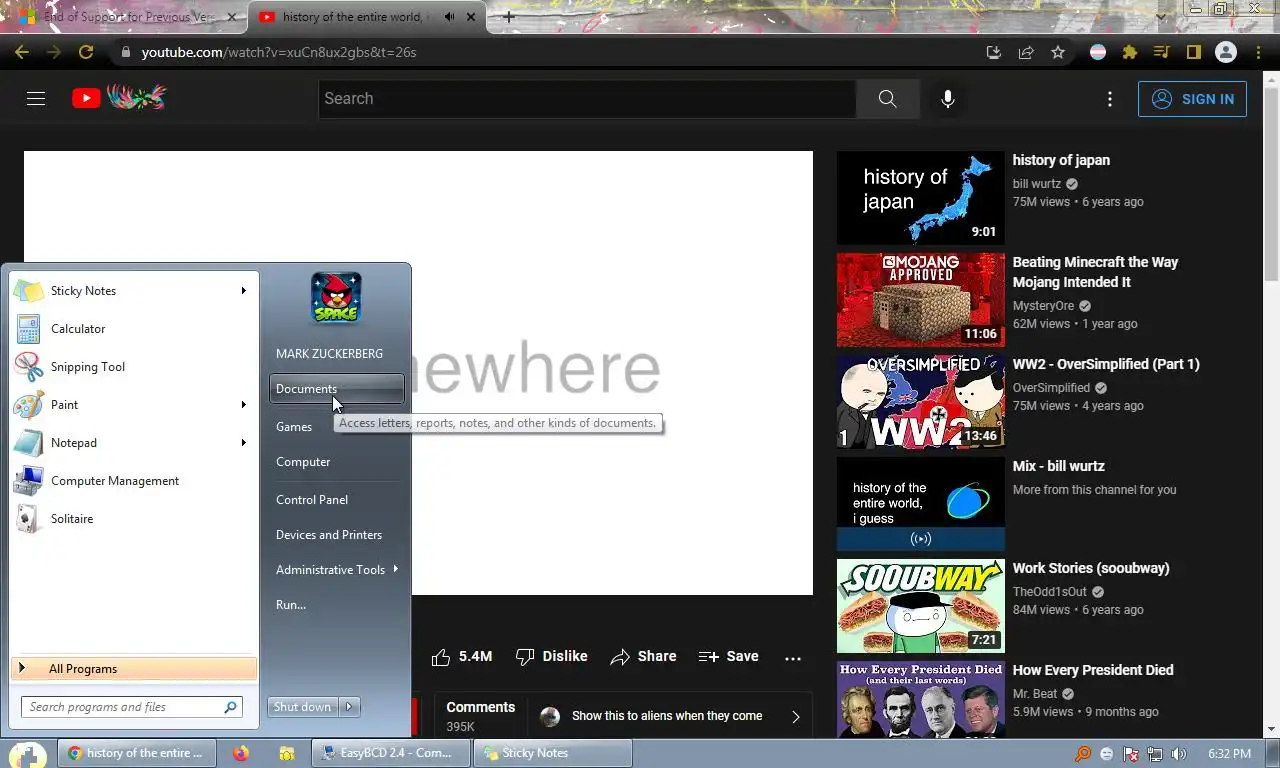Open the tab search dropdown in Chrome
This screenshot has width=1280, height=768.
1161,16
